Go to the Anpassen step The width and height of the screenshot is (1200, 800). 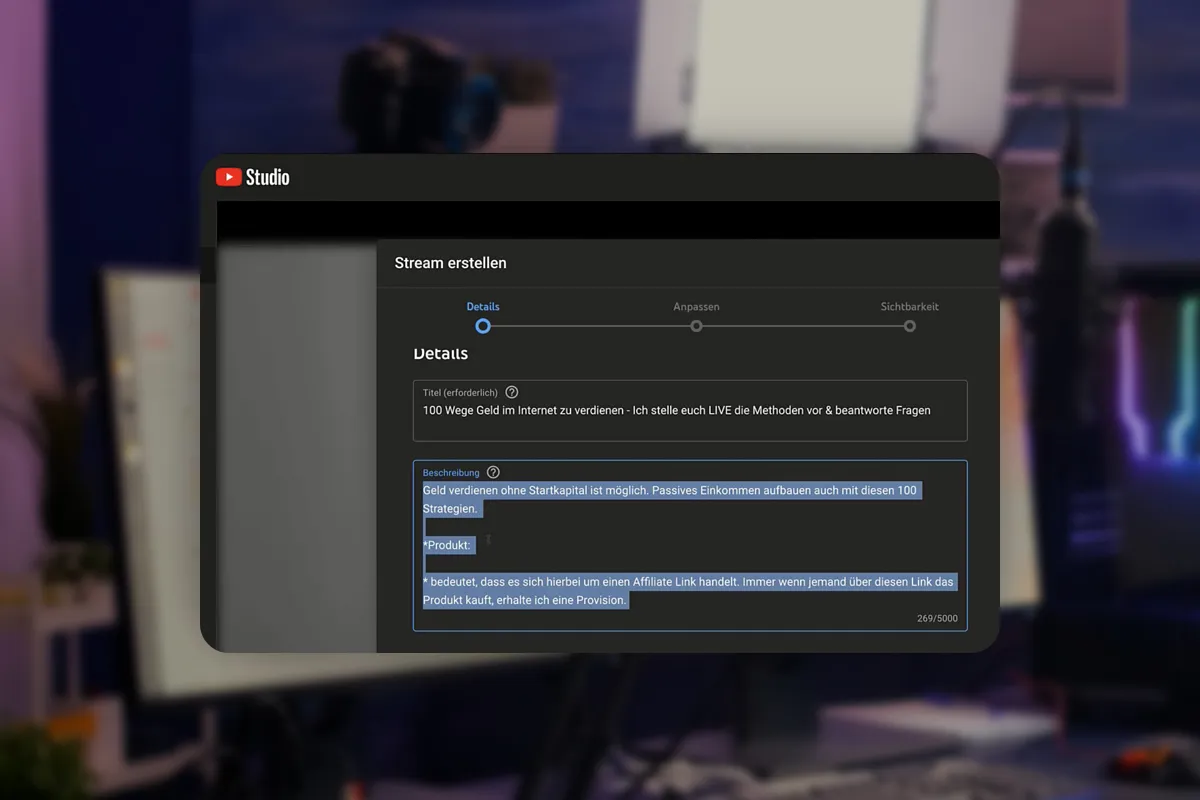coord(696,306)
